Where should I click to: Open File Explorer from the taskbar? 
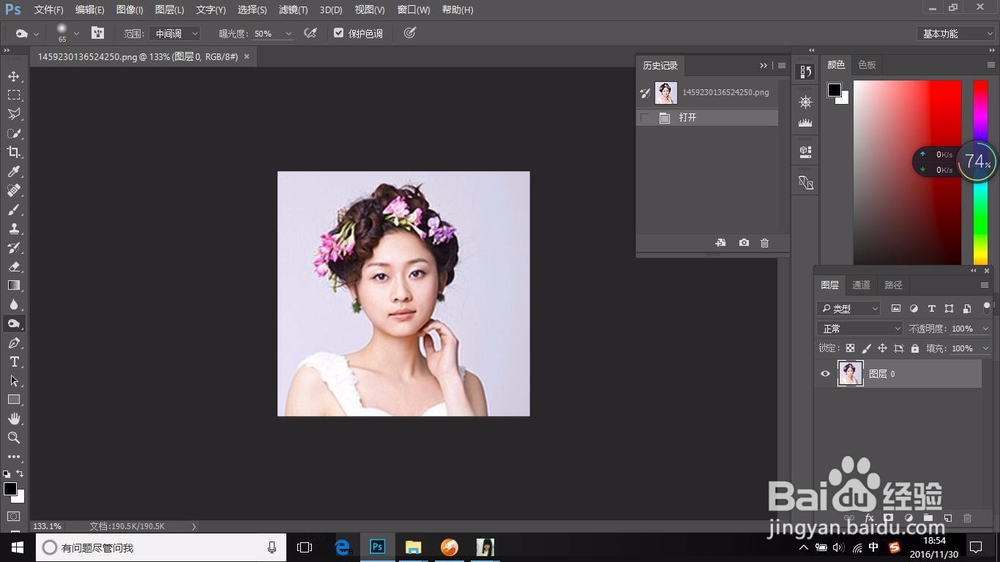(413, 547)
